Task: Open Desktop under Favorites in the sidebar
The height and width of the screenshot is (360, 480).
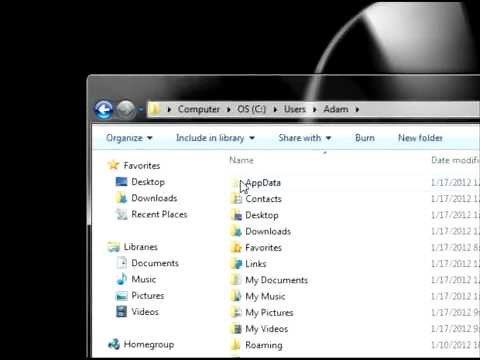Action: (148, 182)
